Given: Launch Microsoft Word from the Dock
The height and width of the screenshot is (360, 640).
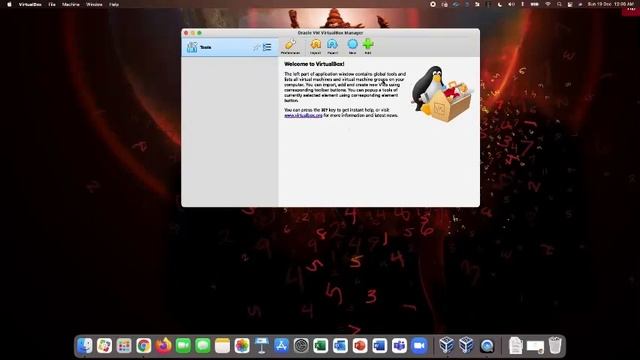Looking at the screenshot, I should pyautogui.click(x=379, y=346).
